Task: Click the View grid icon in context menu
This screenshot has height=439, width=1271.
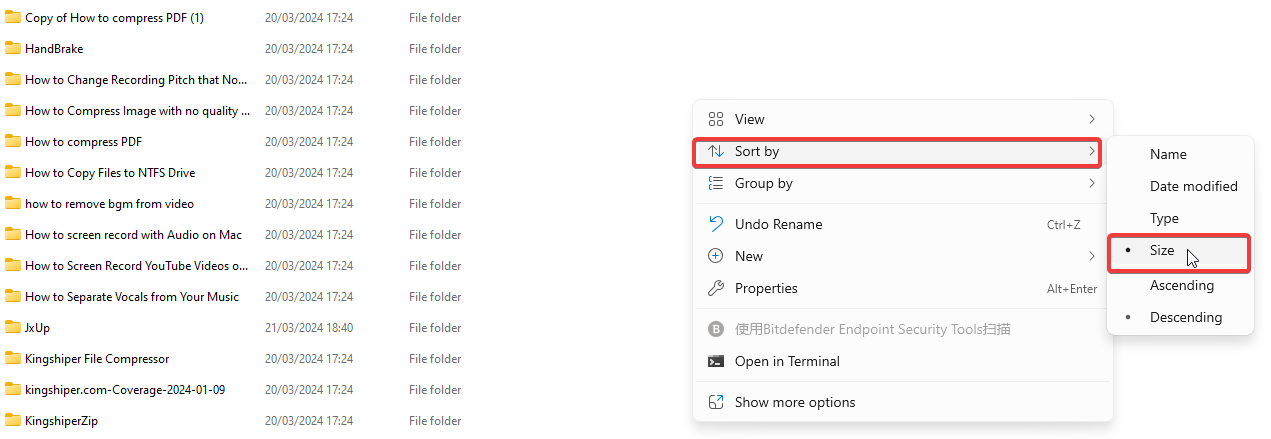Action: tap(715, 119)
